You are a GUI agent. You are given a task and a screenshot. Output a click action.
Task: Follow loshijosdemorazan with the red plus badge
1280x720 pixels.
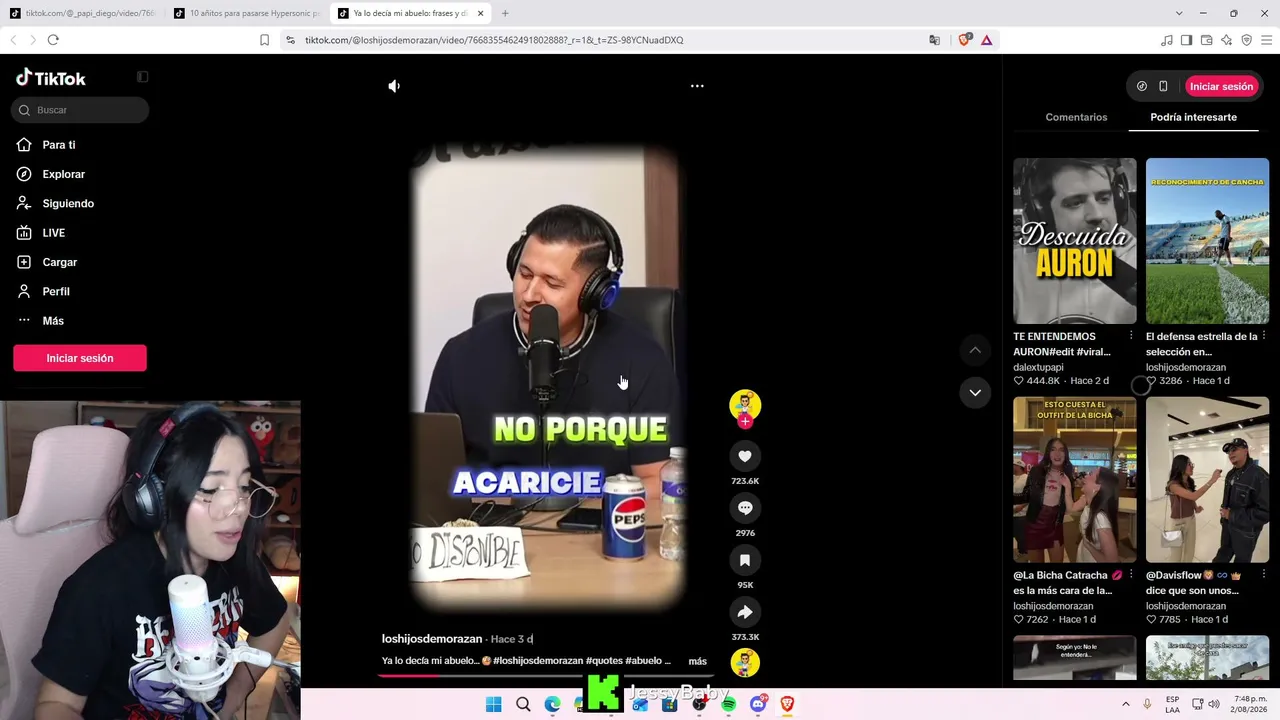point(745,422)
